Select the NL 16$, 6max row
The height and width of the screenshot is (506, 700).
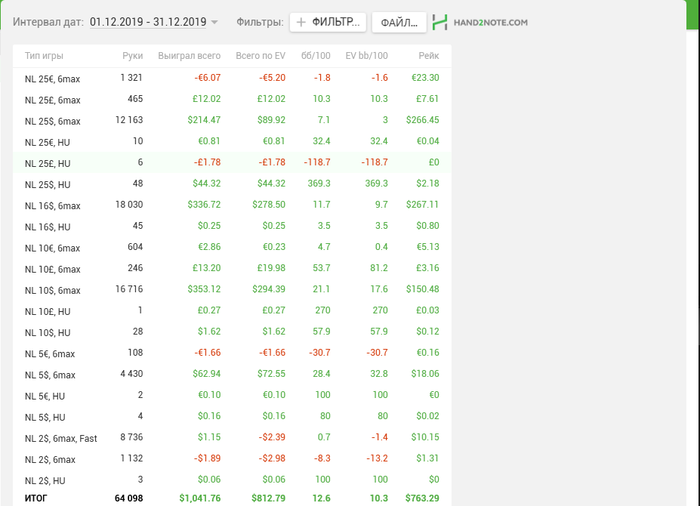(x=232, y=205)
